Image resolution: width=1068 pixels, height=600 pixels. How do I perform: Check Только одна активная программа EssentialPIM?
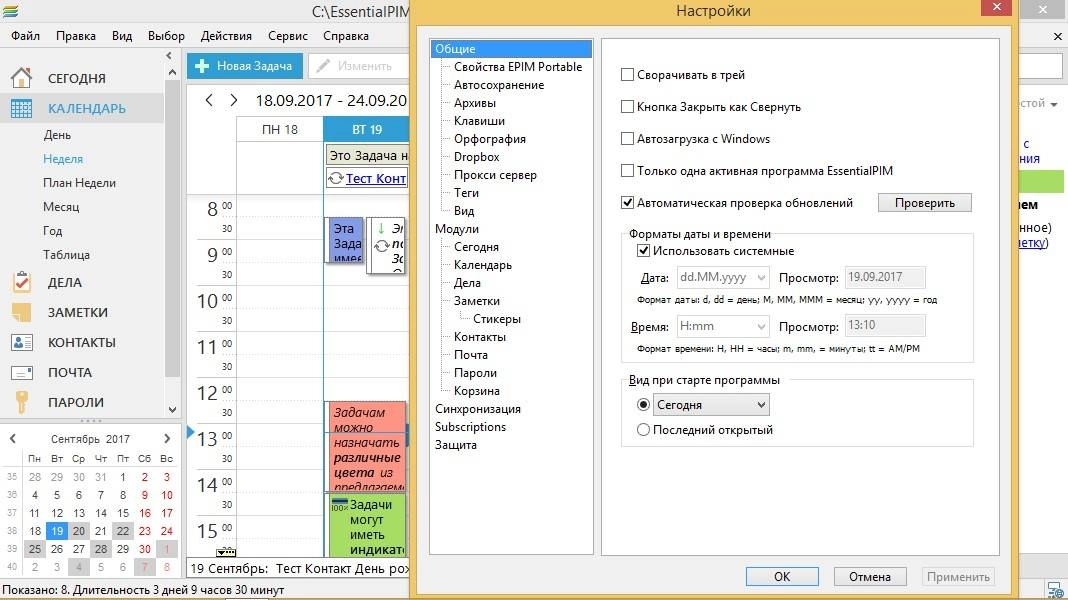[627, 171]
